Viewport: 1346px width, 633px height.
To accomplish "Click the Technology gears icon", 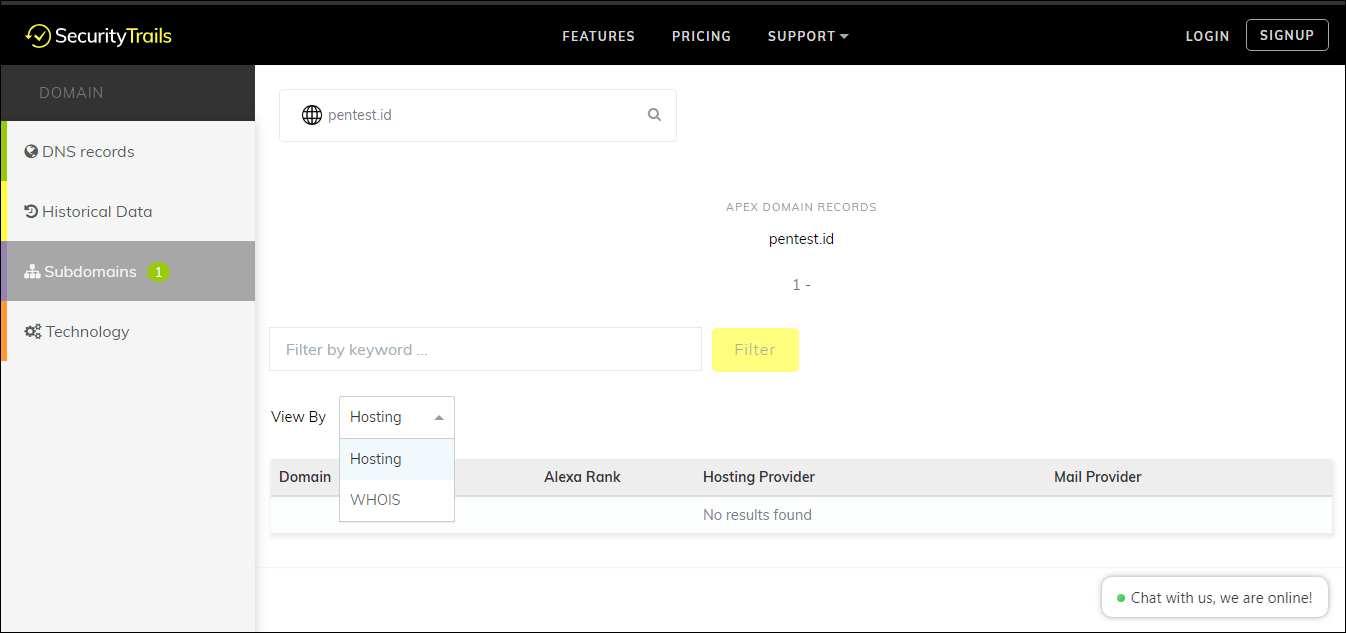I will (33, 332).
